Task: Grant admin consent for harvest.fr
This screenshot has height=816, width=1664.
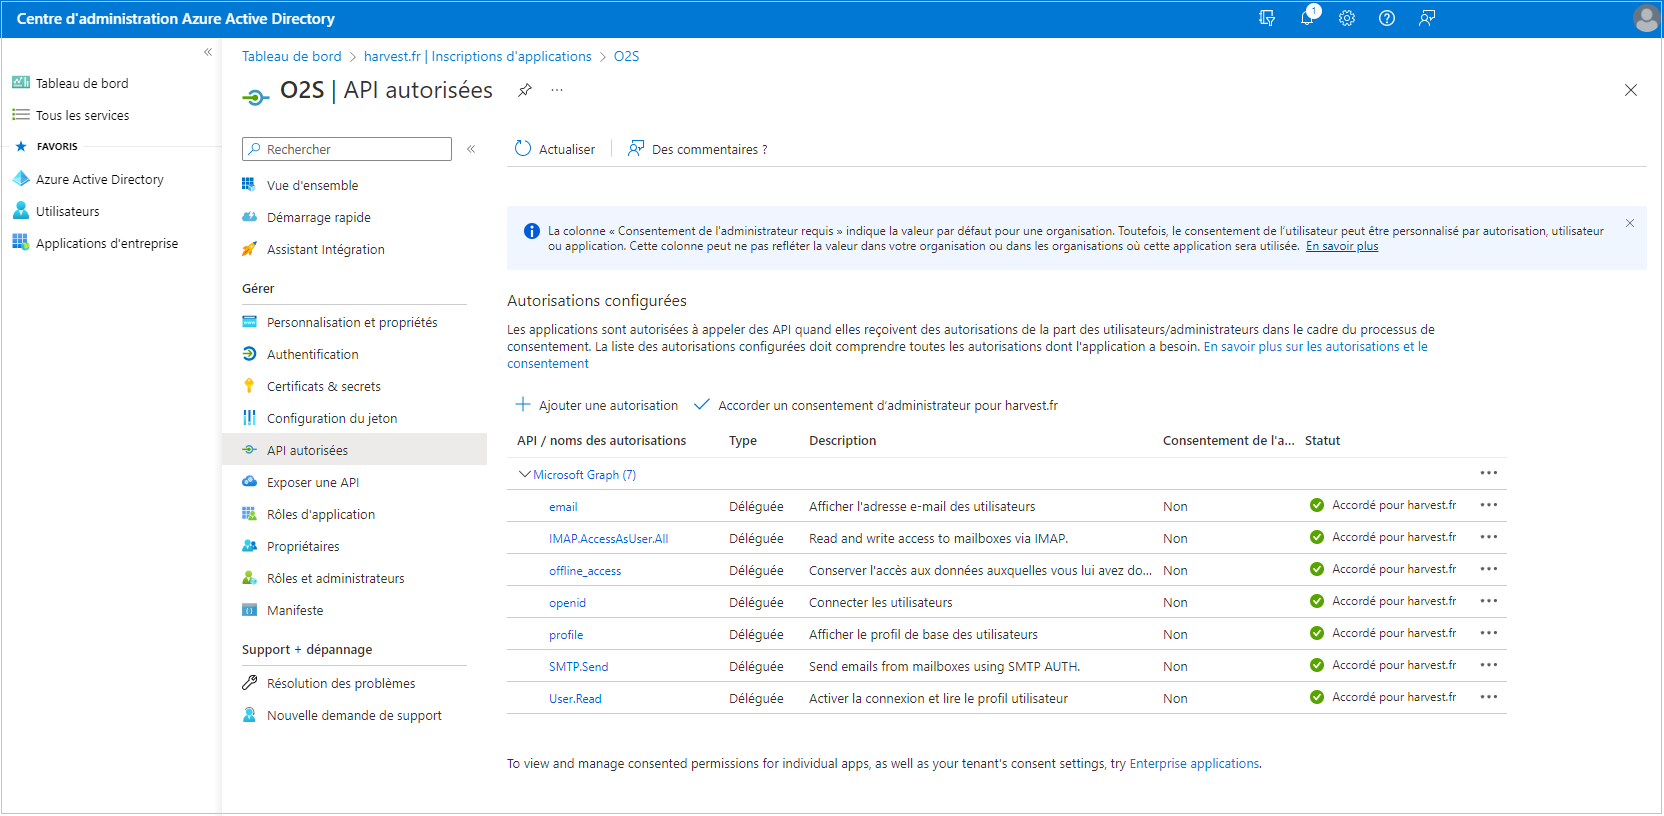Action: [876, 405]
